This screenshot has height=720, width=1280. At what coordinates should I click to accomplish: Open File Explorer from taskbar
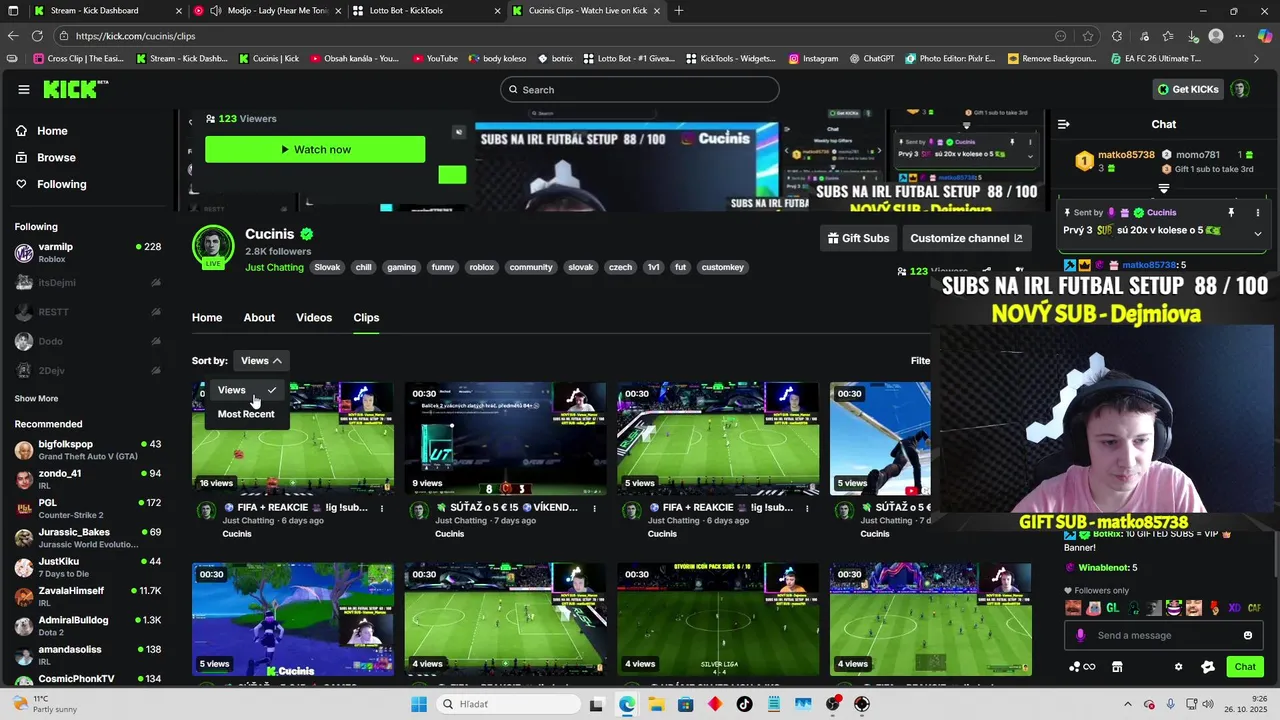656,704
